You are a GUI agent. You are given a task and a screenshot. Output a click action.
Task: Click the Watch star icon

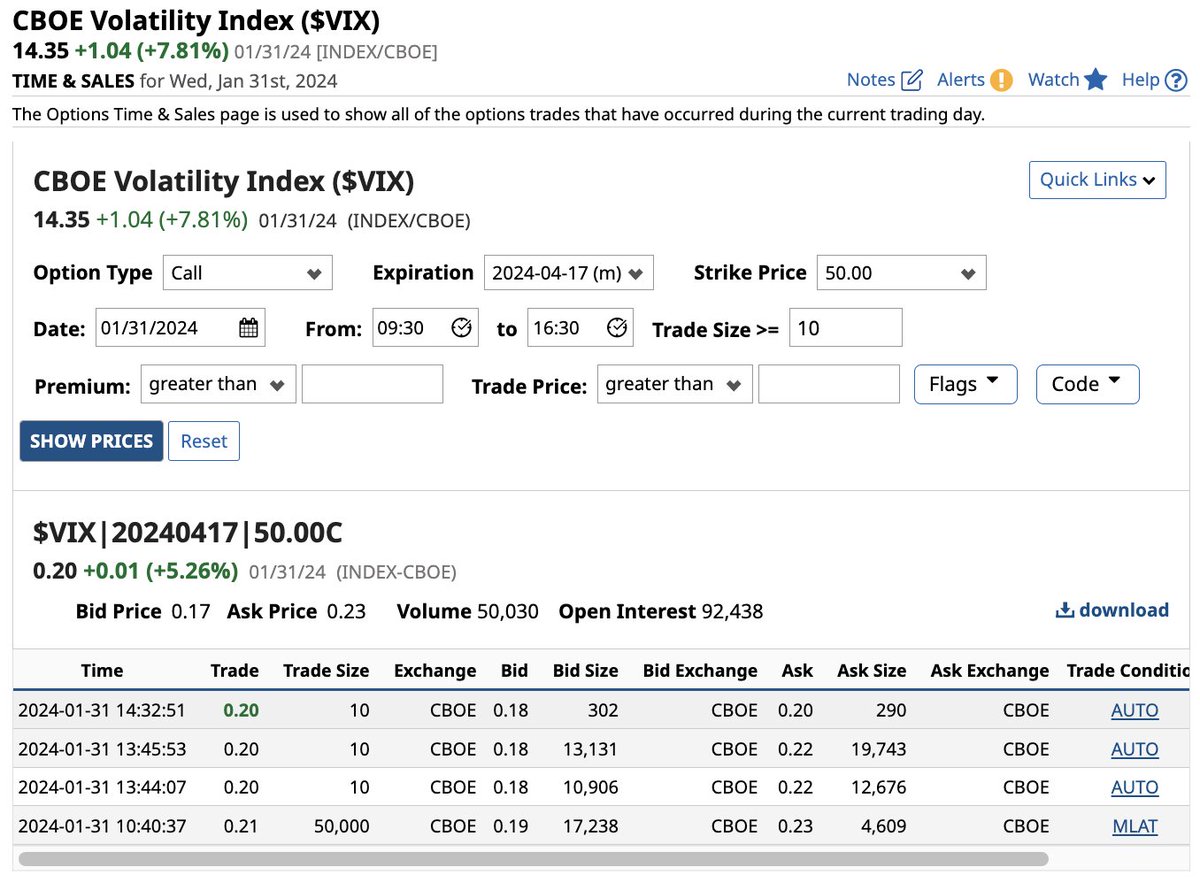click(x=1097, y=79)
